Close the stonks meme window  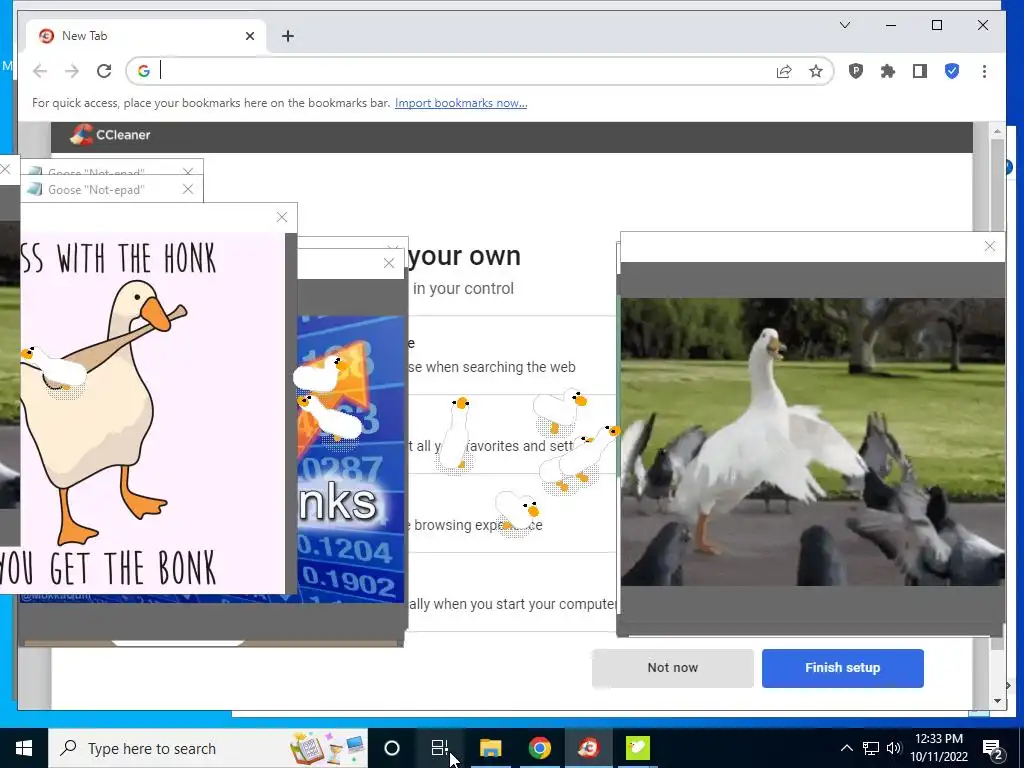389,263
